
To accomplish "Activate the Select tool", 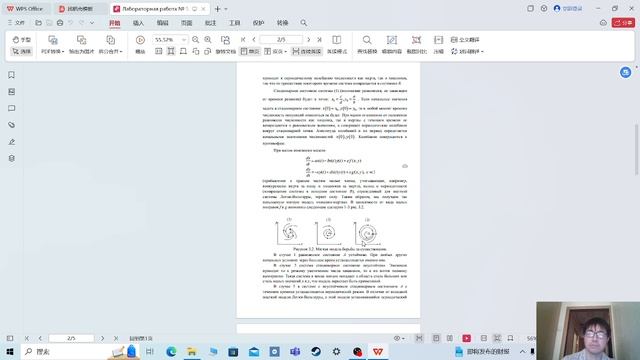I will 21,51.
